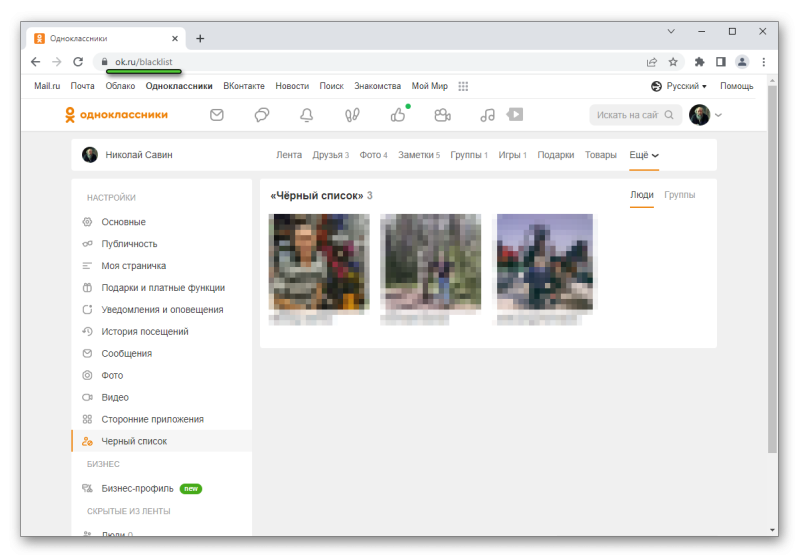Click the browser Forward arrow

coord(57,62)
